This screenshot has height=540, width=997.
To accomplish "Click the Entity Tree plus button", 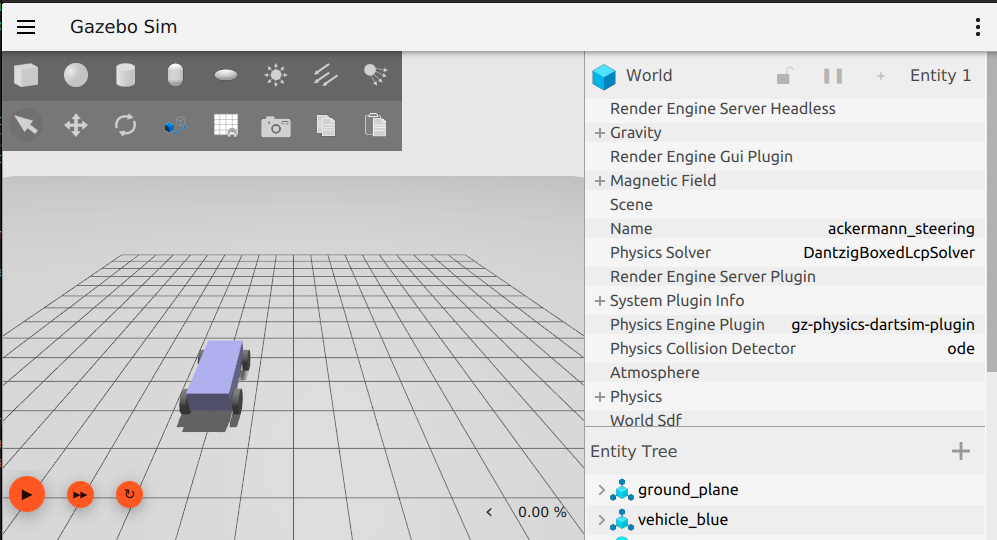I will pyautogui.click(x=961, y=452).
